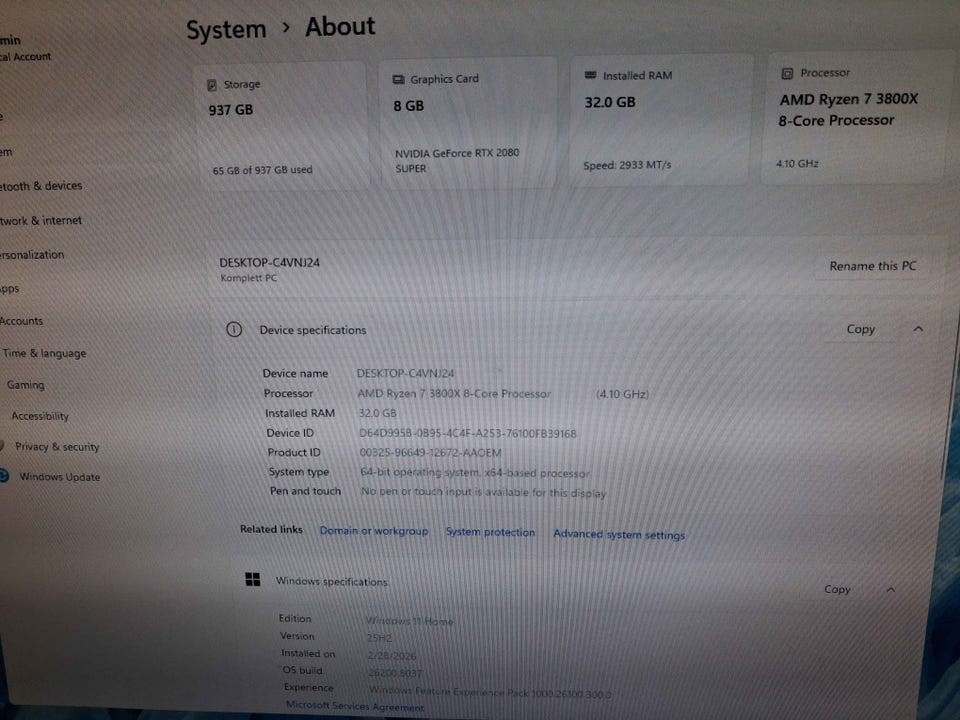Navigate back to System breadcrumb
Viewport: 960px width, 720px height.
(226, 30)
